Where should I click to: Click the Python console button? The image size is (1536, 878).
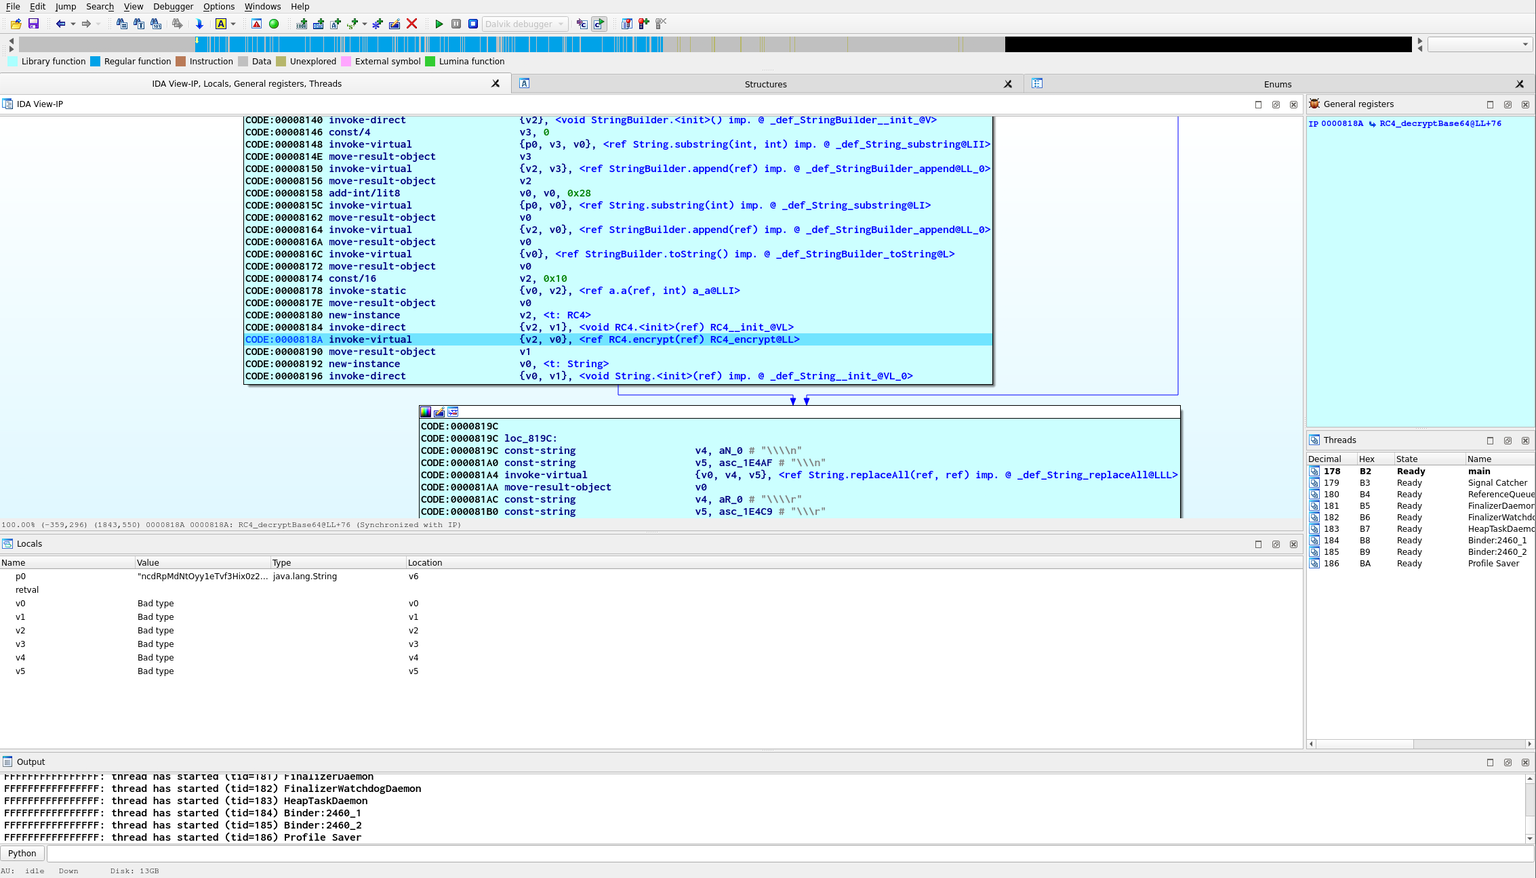pos(22,854)
